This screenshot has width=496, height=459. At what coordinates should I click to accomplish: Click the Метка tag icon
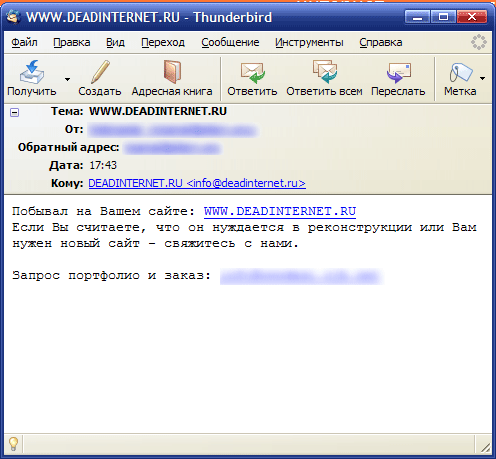pyautogui.click(x=460, y=72)
